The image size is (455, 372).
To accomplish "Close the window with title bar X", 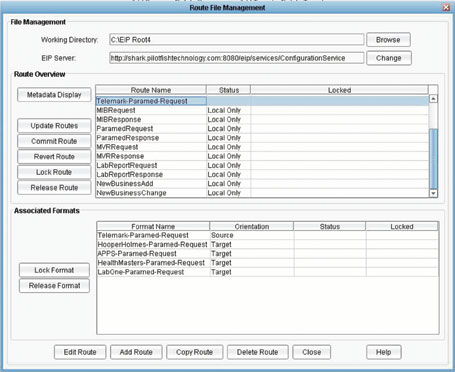I will [x=446, y=7].
